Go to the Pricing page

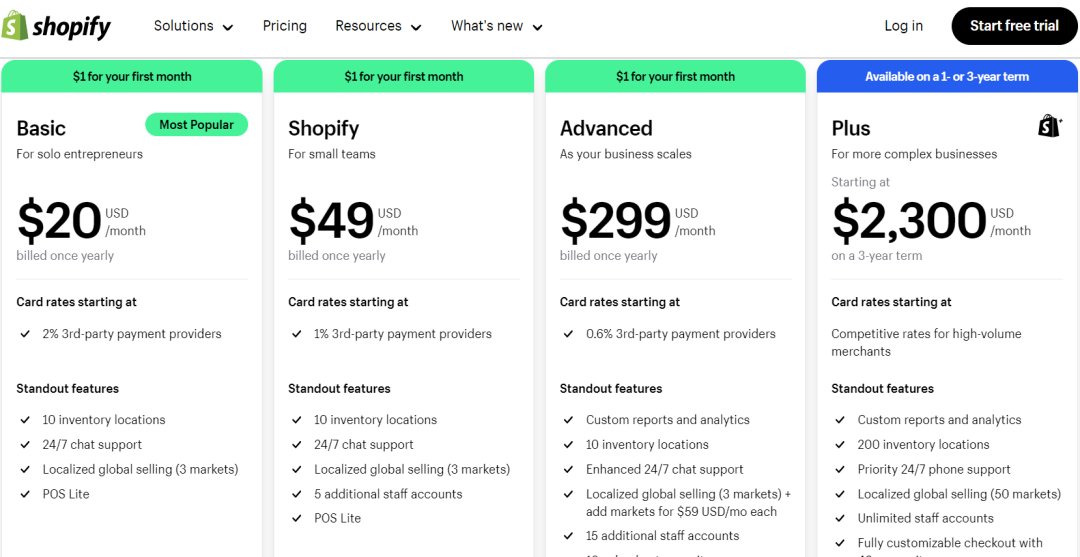(285, 26)
